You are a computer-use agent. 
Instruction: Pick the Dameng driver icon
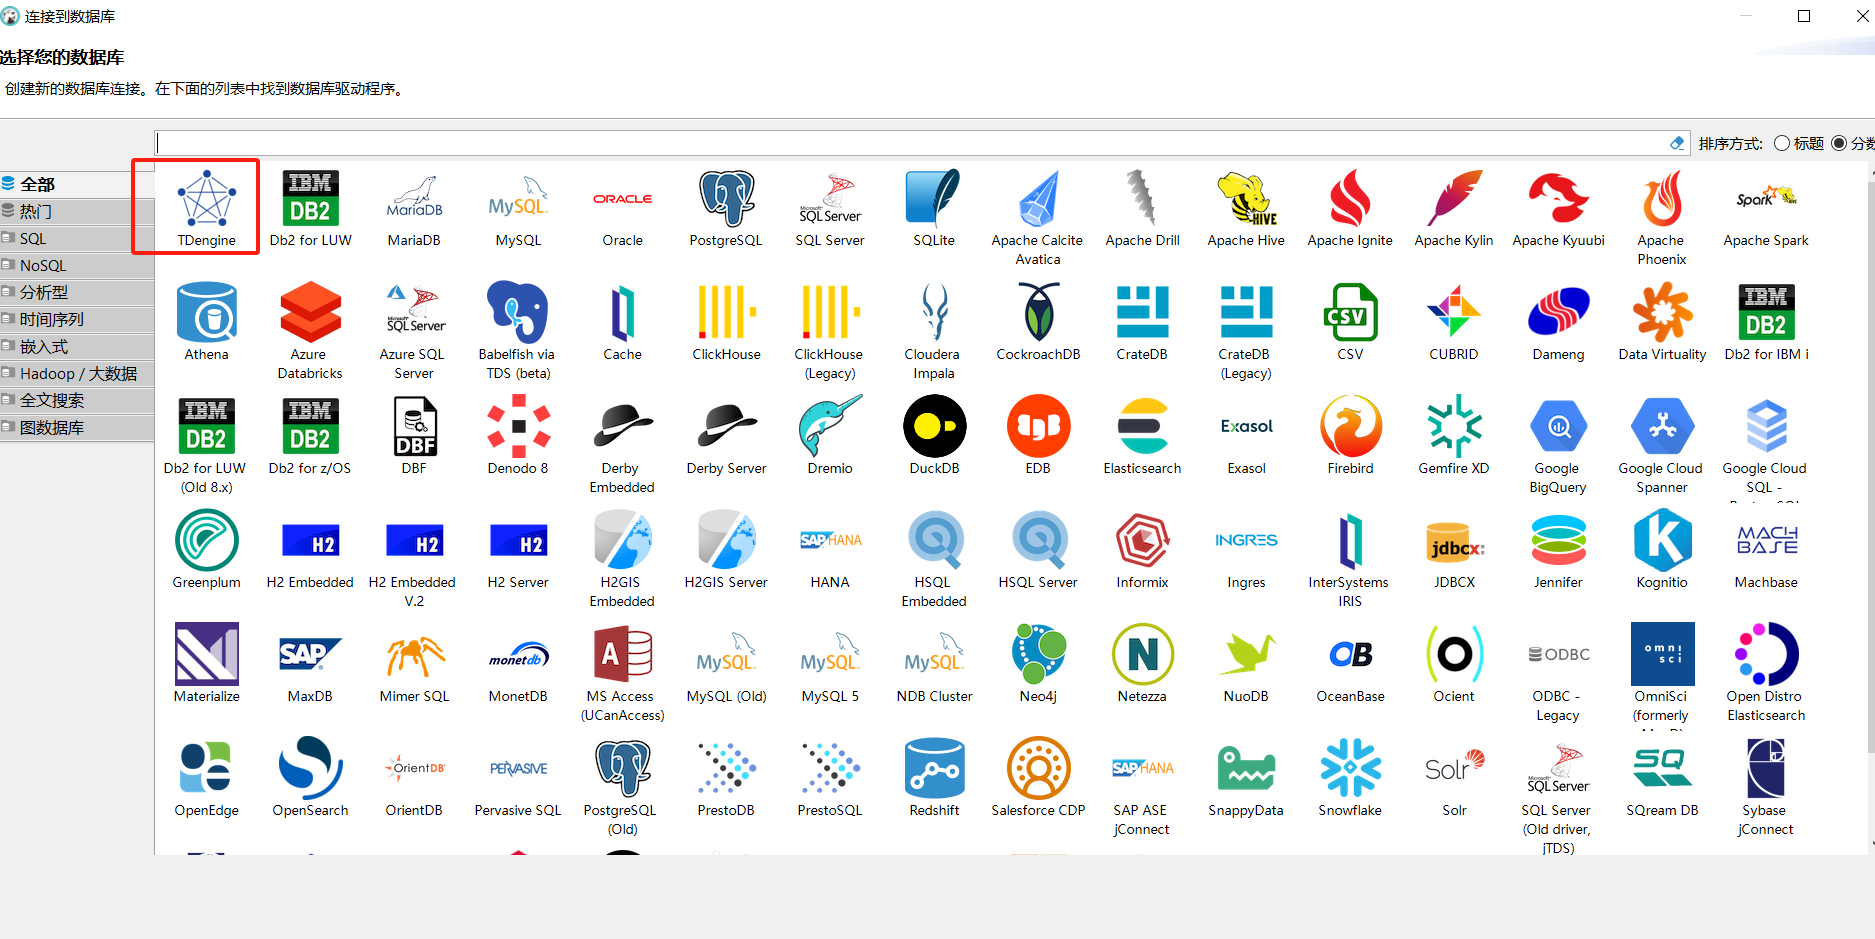point(1558,312)
